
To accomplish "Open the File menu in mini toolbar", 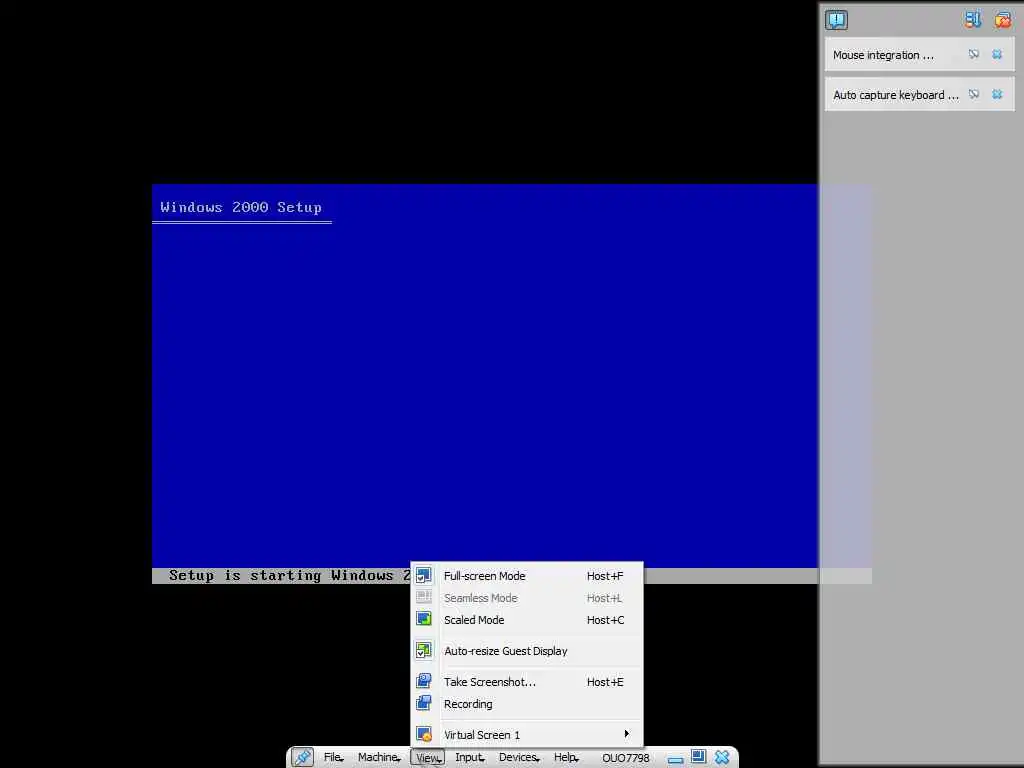I will tap(333, 758).
